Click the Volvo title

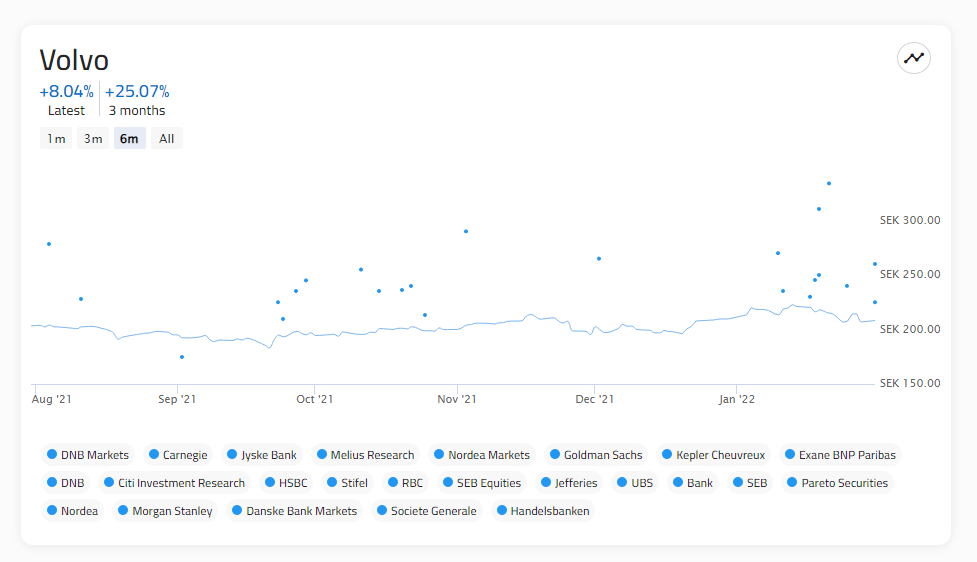point(74,60)
